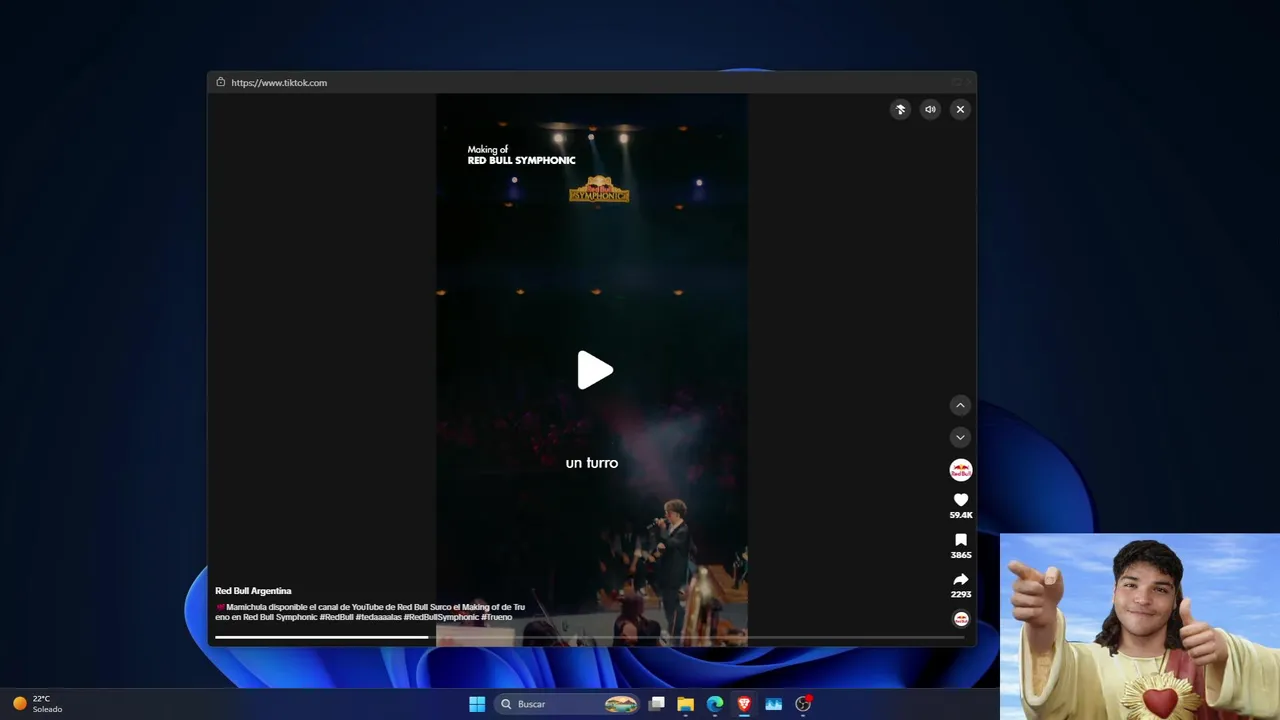Open File Explorer from the taskbar

[686, 704]
